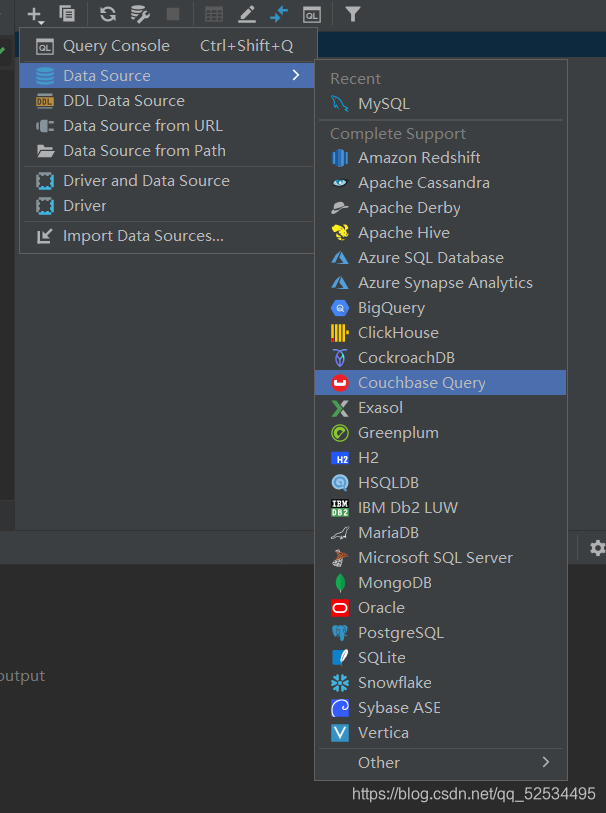This screenshot has height=813, width=606.
Task: Choose Apache Derby data source
Action: (x=441, y=208)
